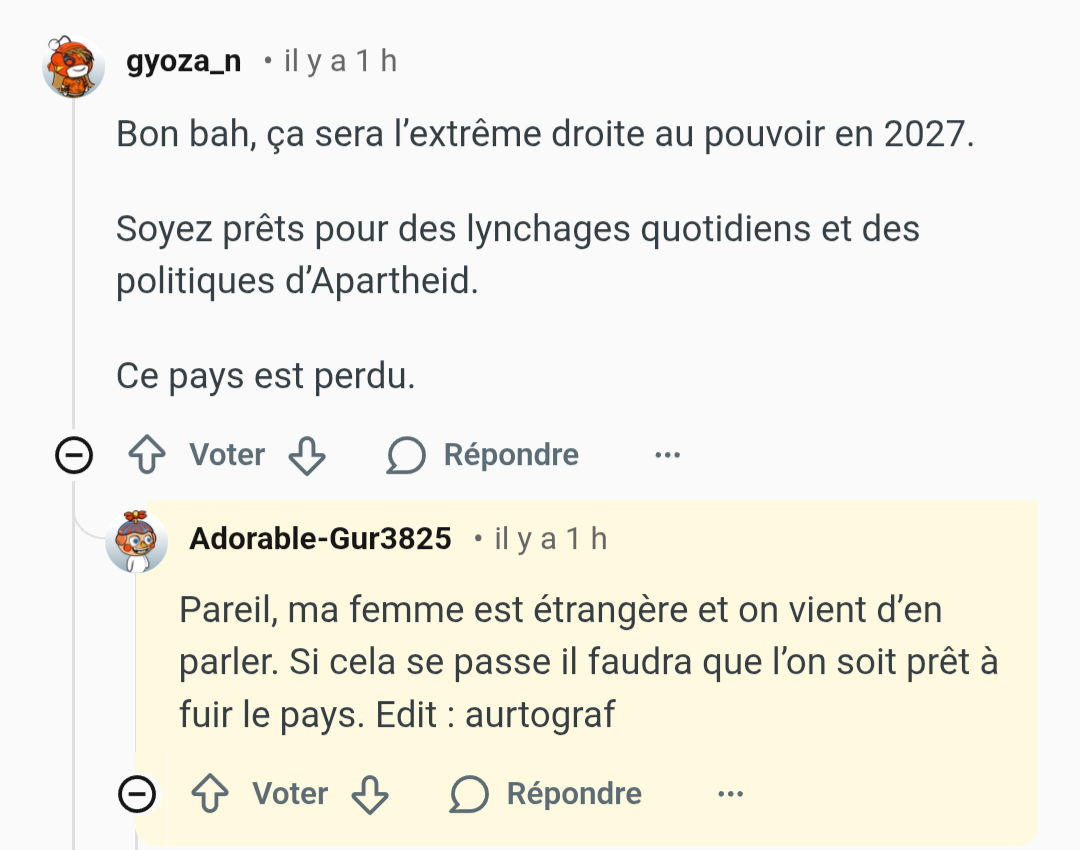
Task: Open more options for gyoza_n's comment
Action: click(667, 456)
